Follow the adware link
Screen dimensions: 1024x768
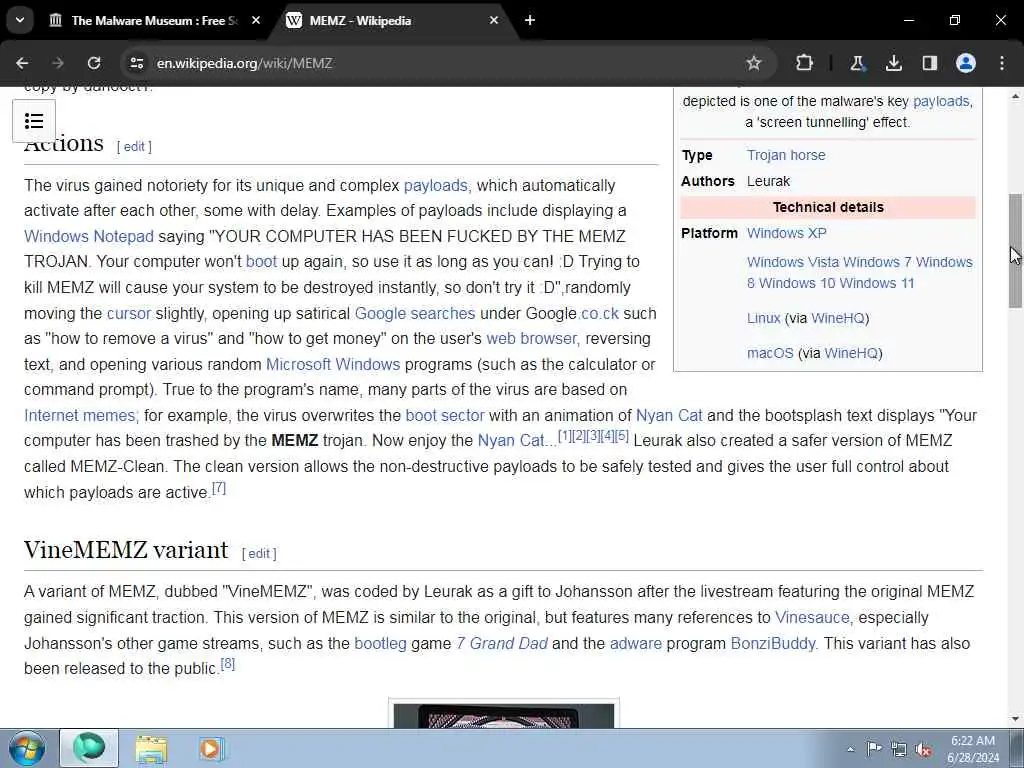[x=635, y=643]
